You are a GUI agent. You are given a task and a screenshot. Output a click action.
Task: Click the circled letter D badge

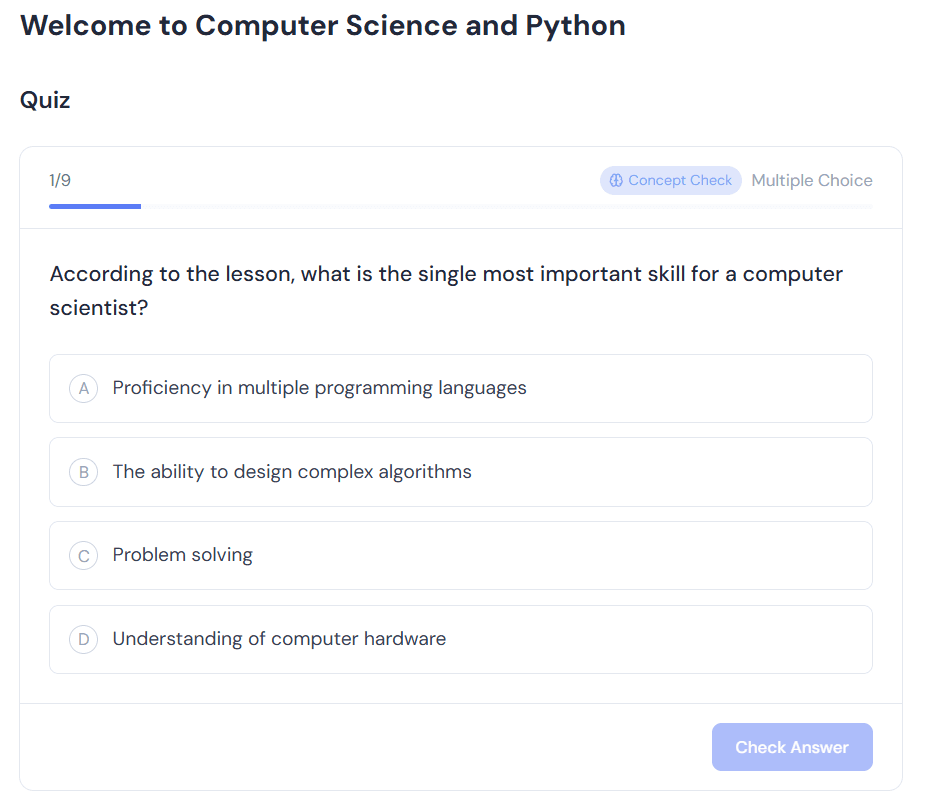[x=84, y=639]
